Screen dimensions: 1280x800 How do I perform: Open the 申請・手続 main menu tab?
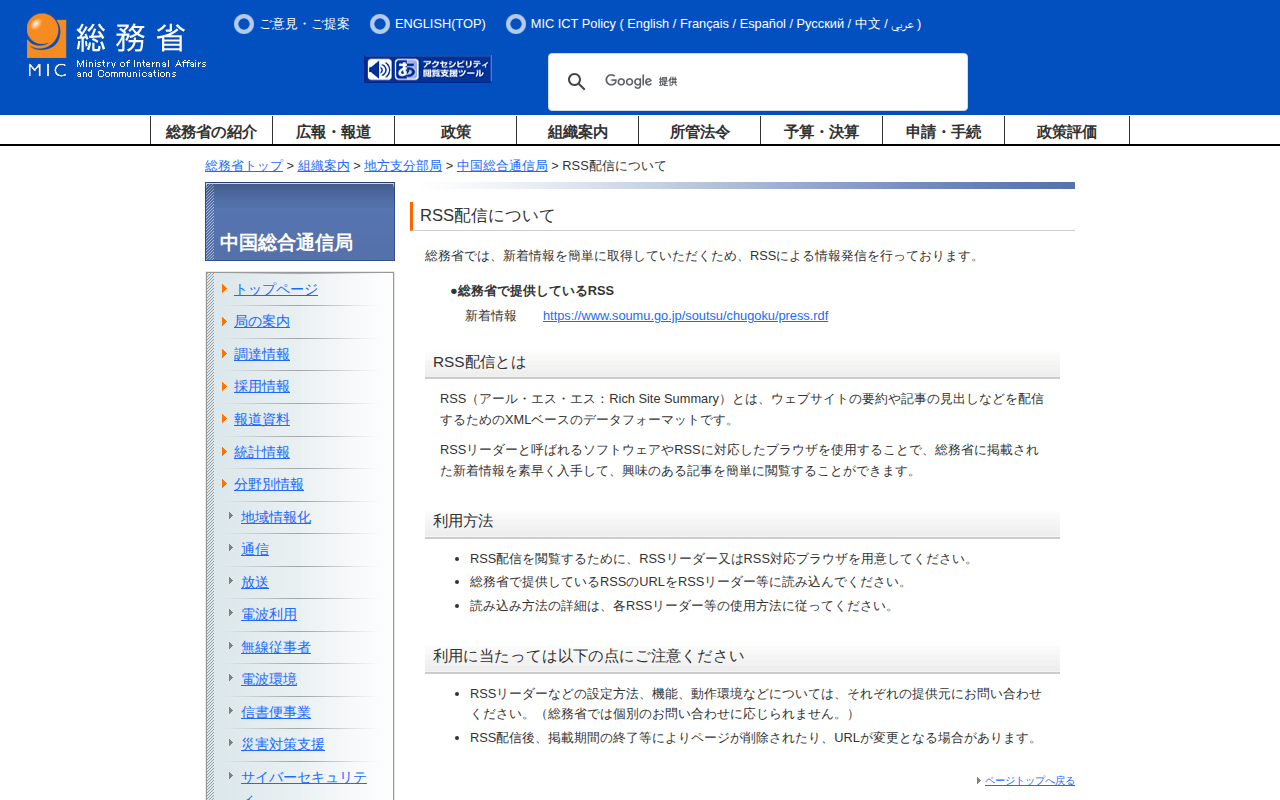tap(943, 131)
